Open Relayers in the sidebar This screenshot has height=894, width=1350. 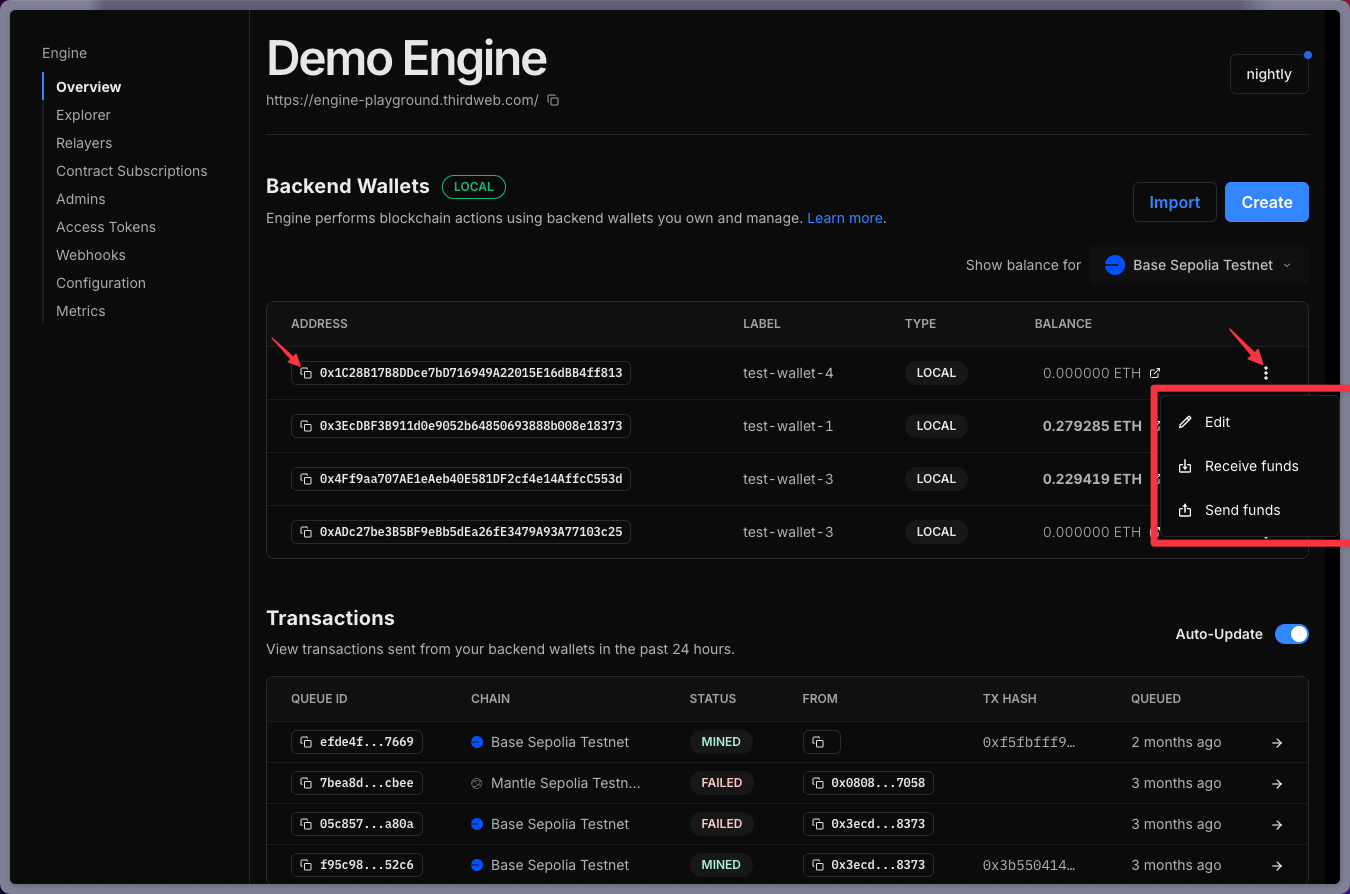coord(84,143)
